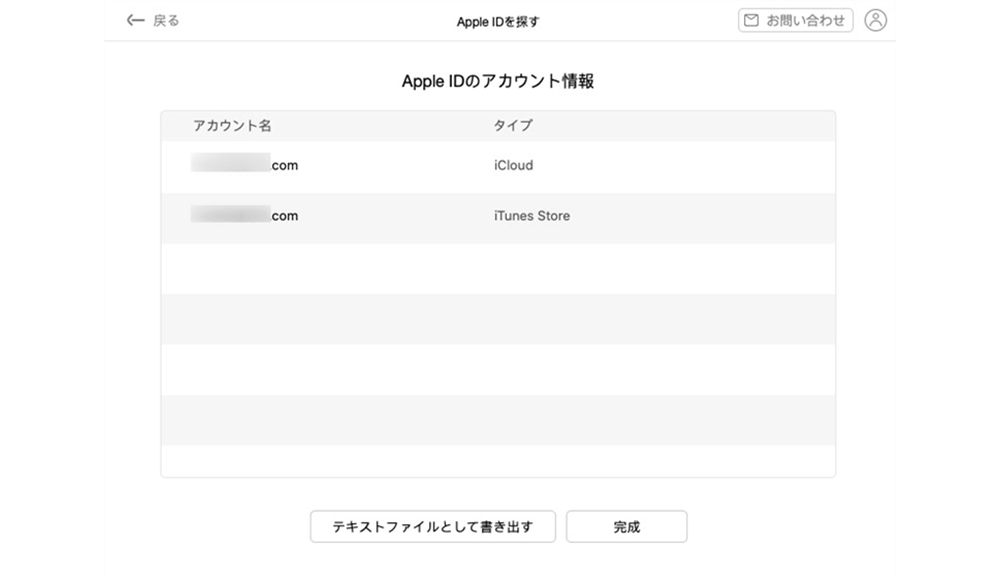Click the account name in iTunes Store row
1000x580 pixels.
pos(244,215)
